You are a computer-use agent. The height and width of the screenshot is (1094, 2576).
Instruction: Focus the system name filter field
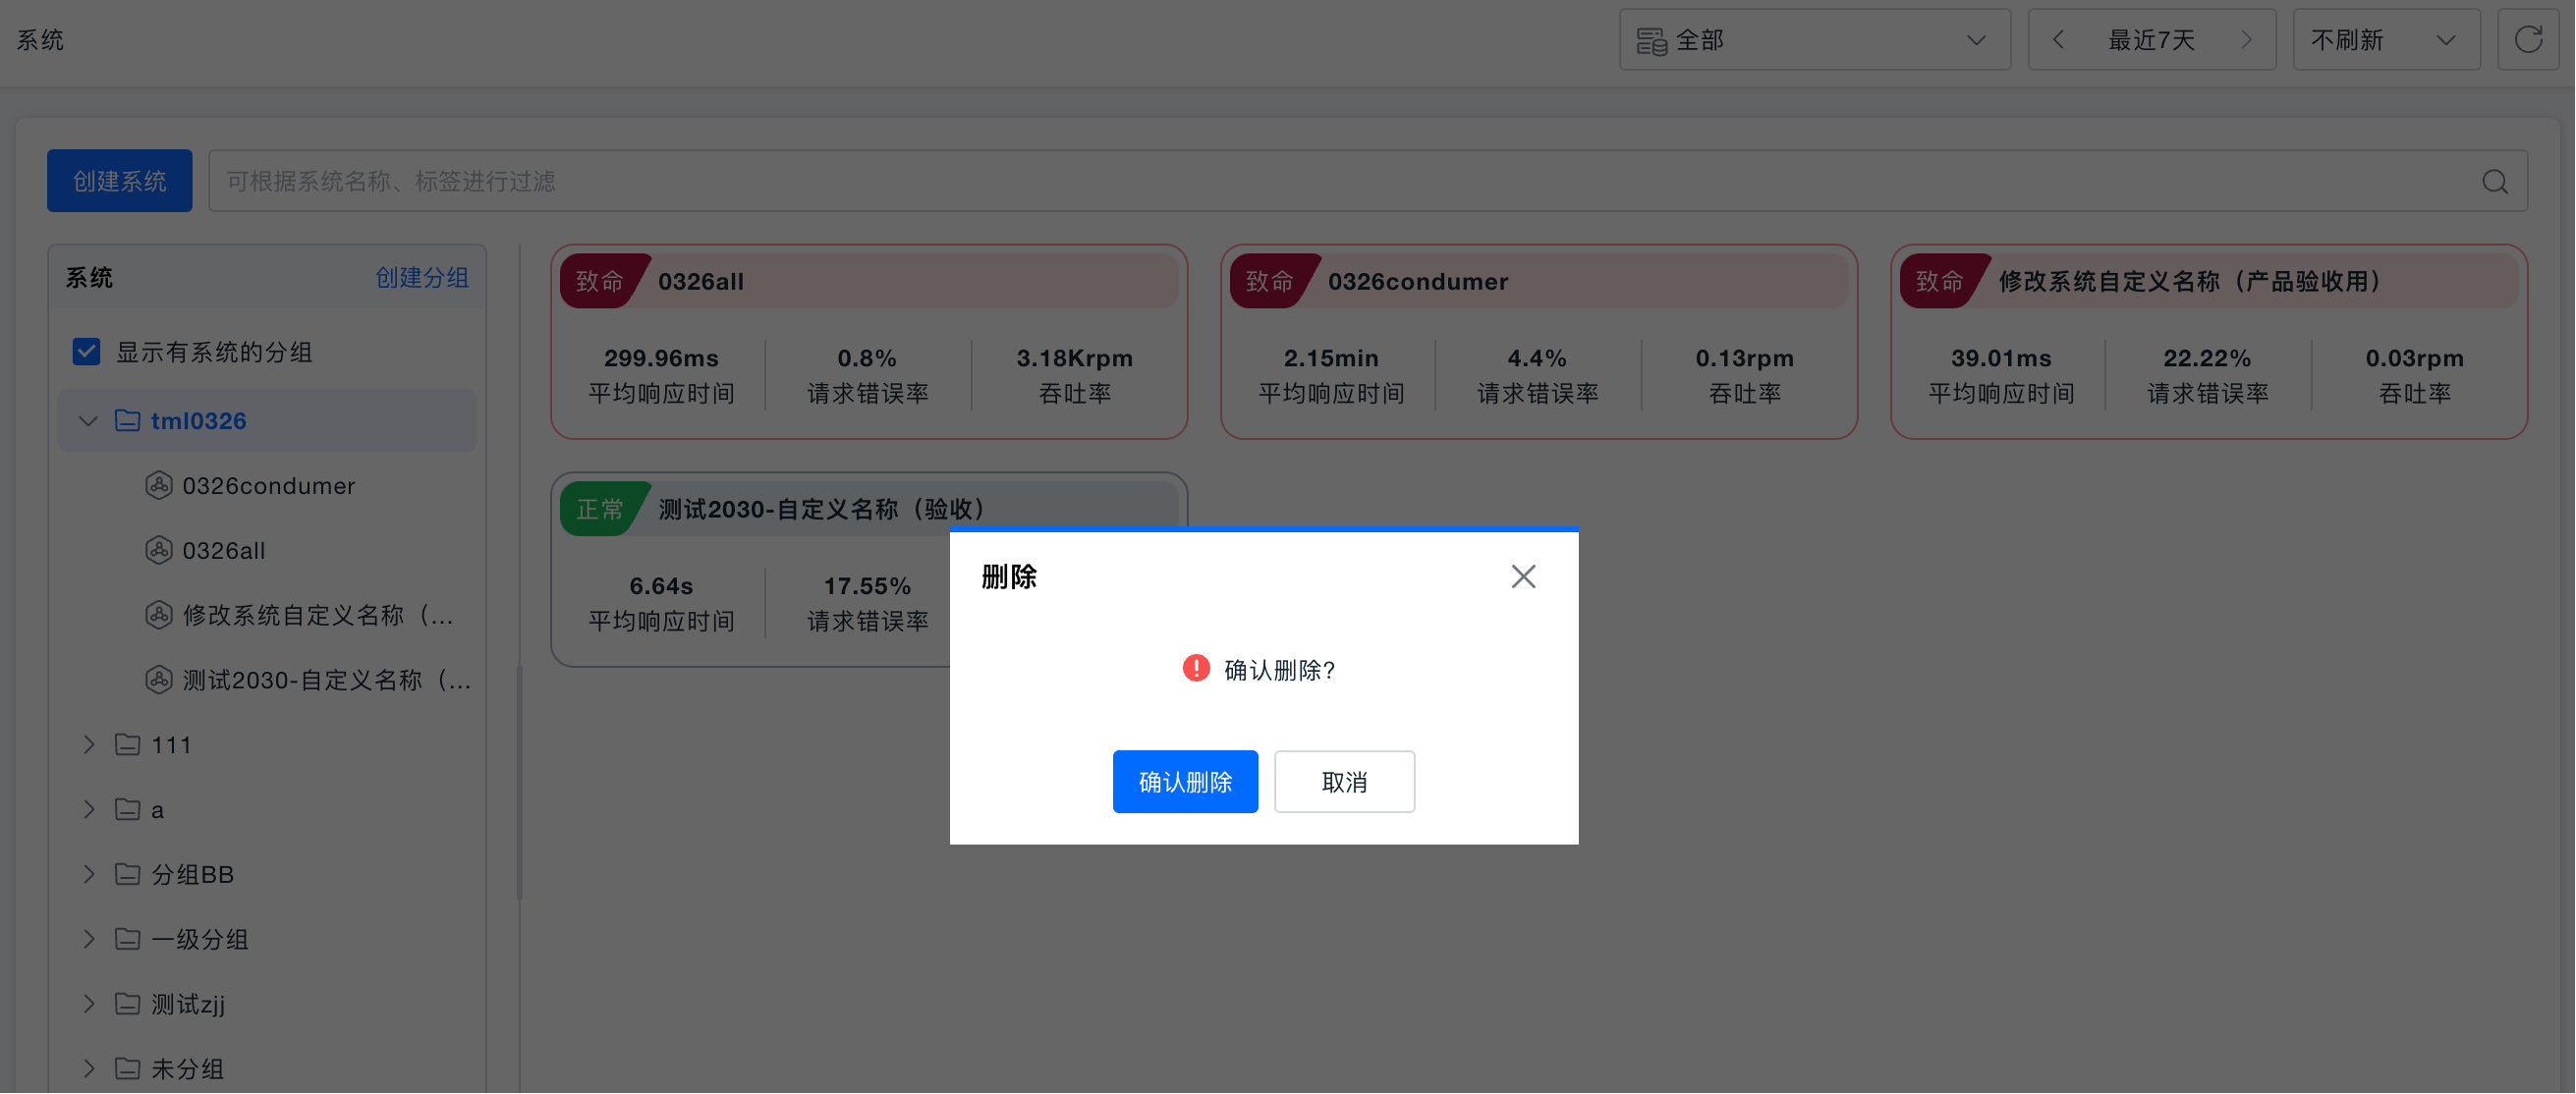coord(1368,181)
